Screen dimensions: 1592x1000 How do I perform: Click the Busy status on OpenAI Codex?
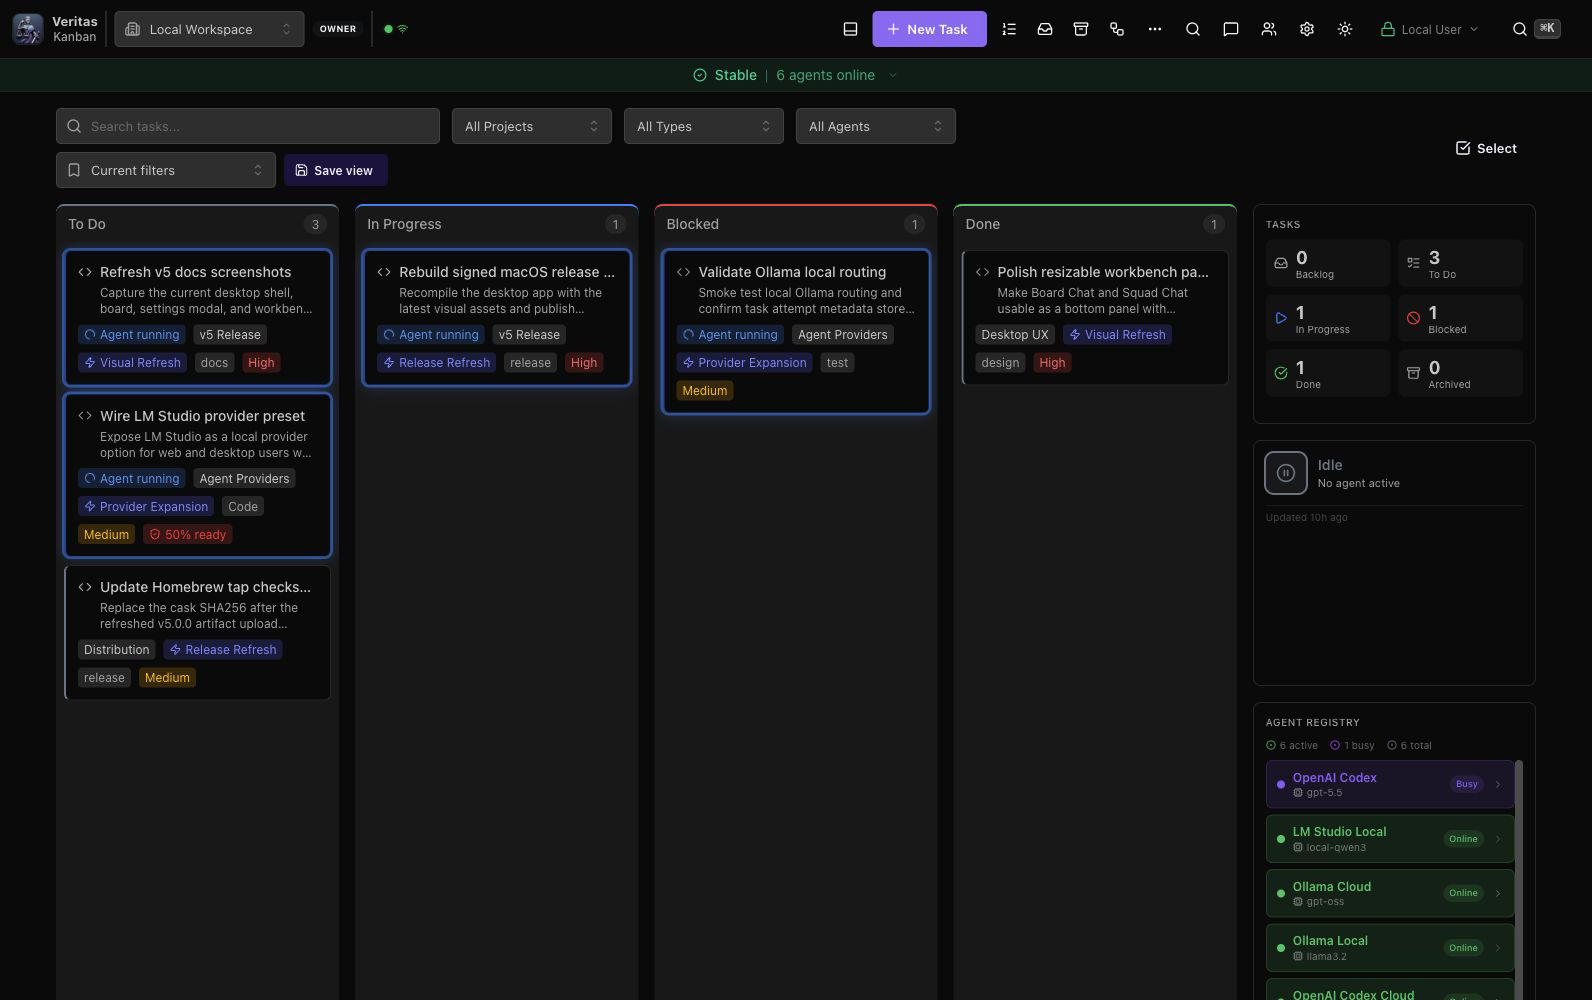coord(1466,784)
